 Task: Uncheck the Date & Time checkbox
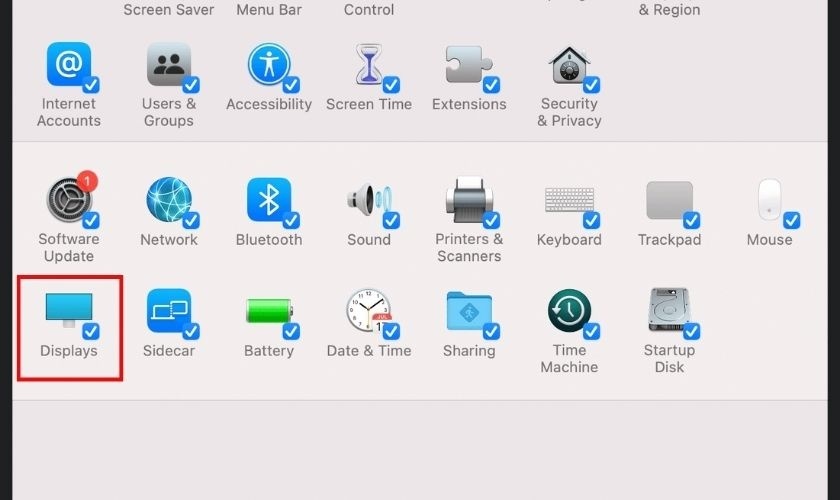click(391, 331)
